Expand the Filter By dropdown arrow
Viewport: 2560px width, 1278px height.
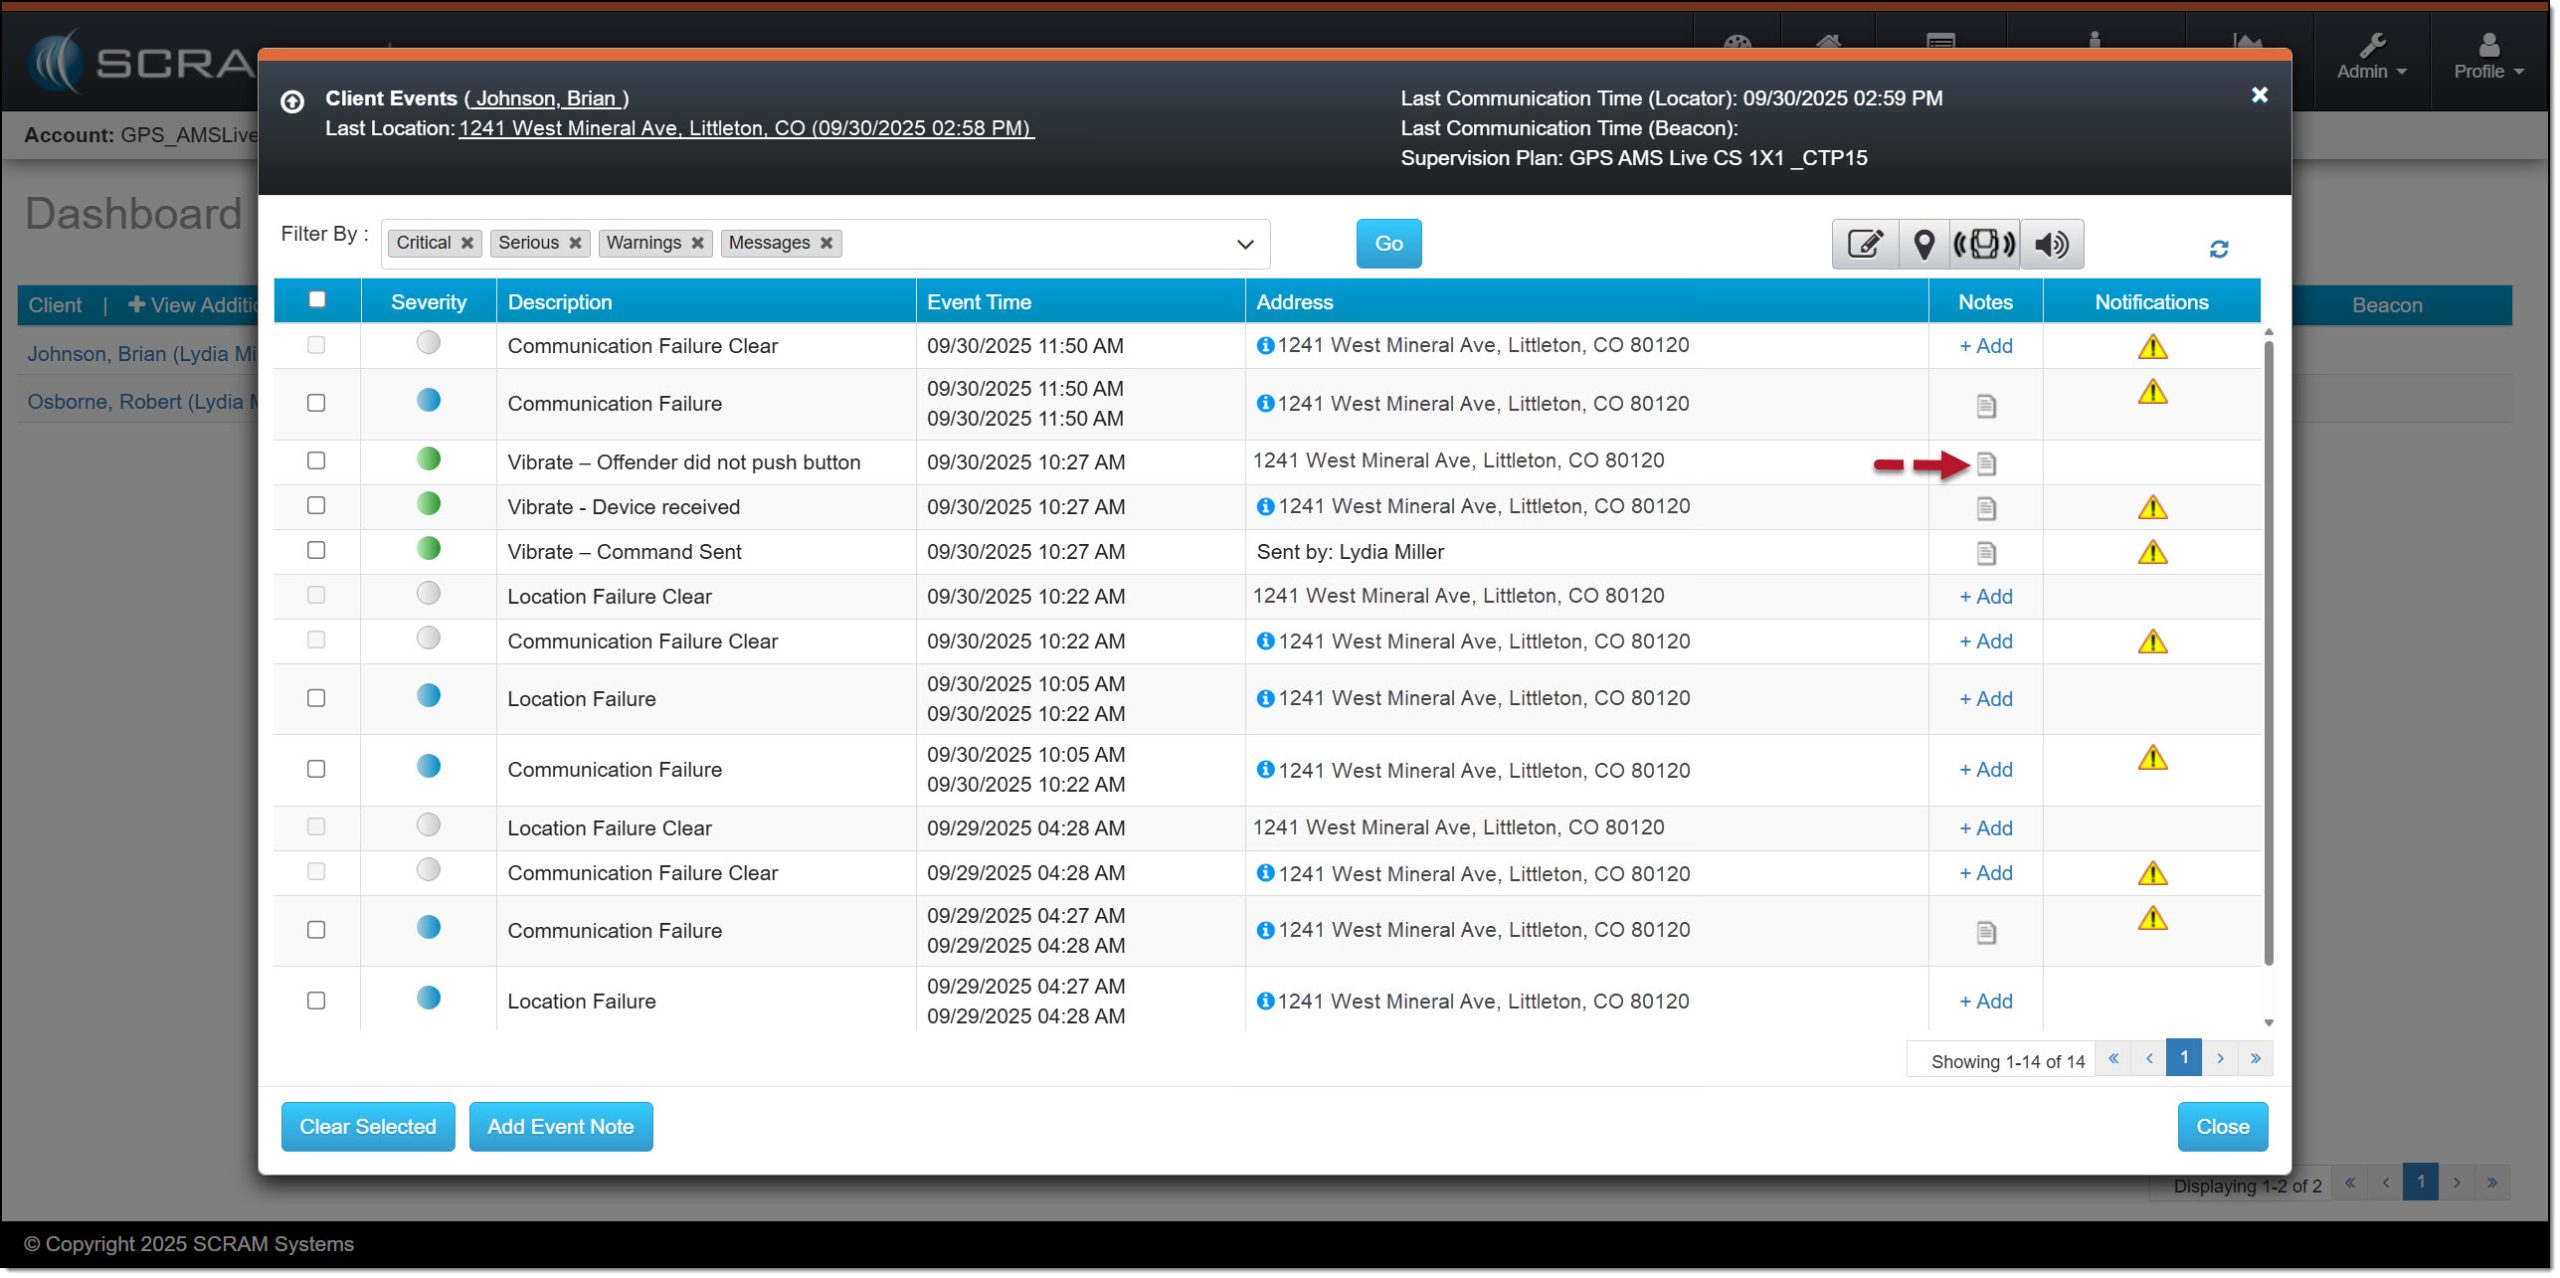(1245, 244)
